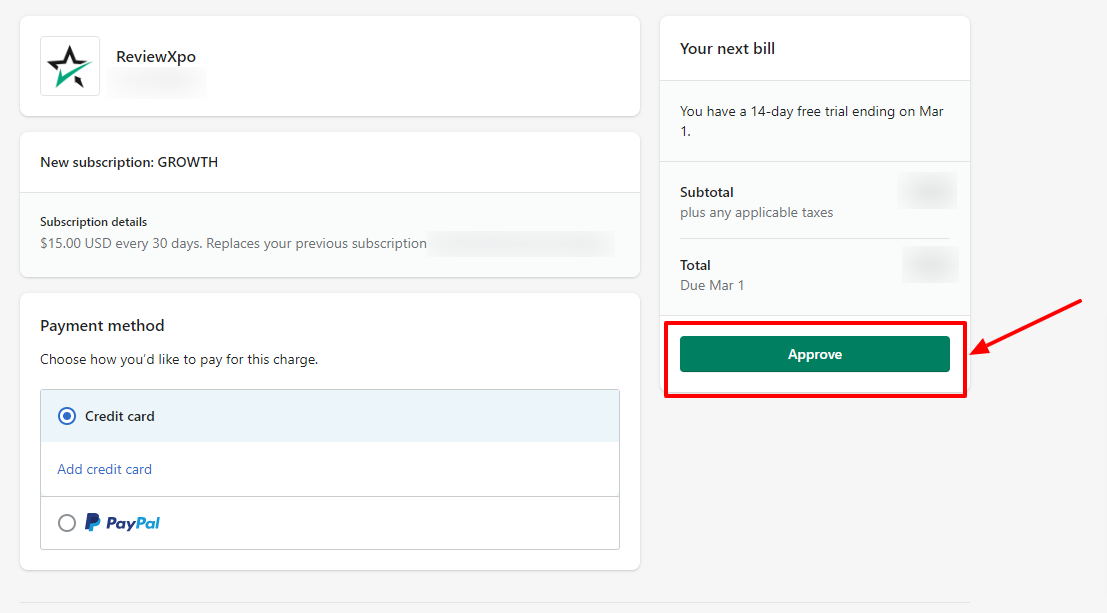Click the Your next bill heading
Viewport: 1107px width, 613px height.
[727, 48]
